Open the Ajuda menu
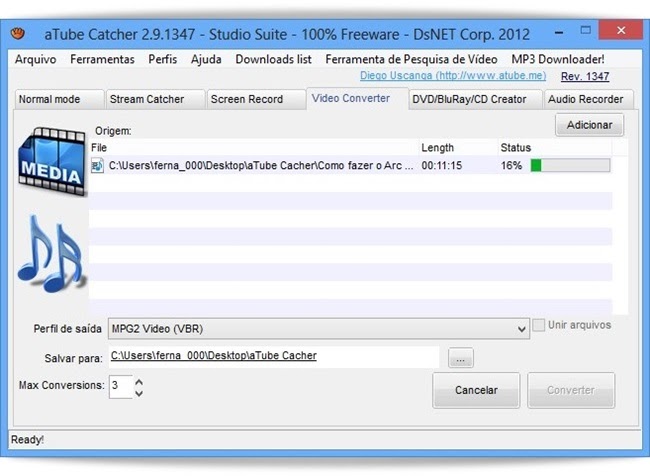 [206, 60]
